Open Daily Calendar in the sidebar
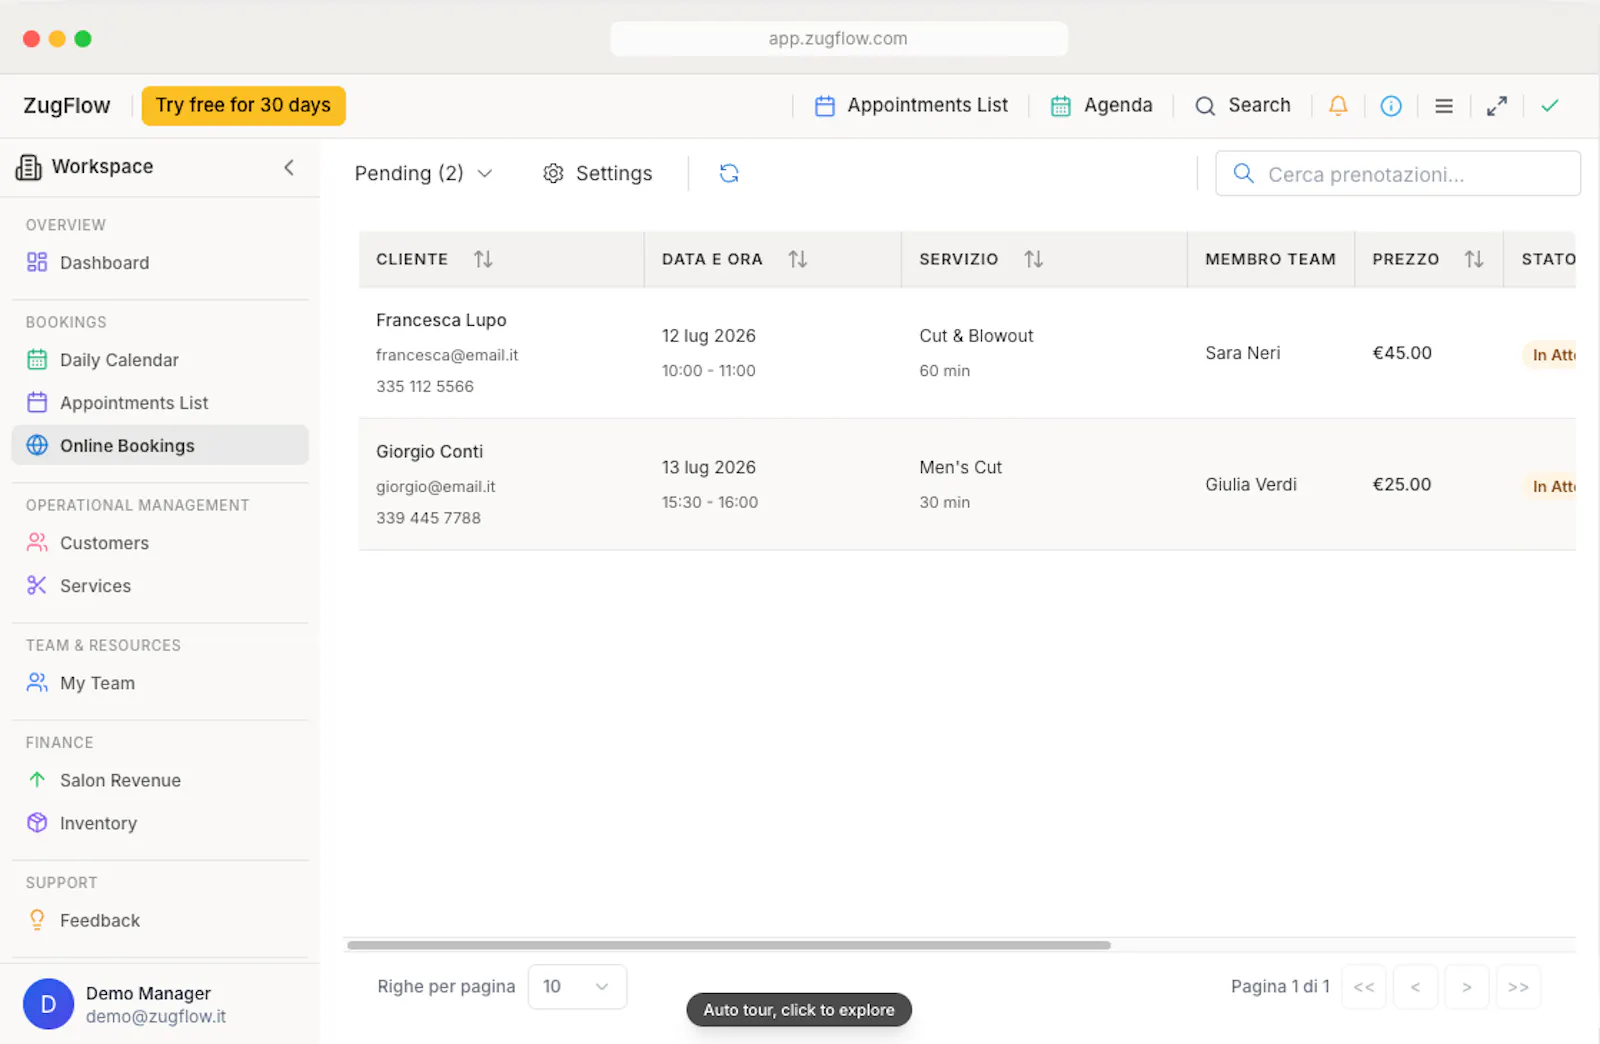 click(160, 359)
